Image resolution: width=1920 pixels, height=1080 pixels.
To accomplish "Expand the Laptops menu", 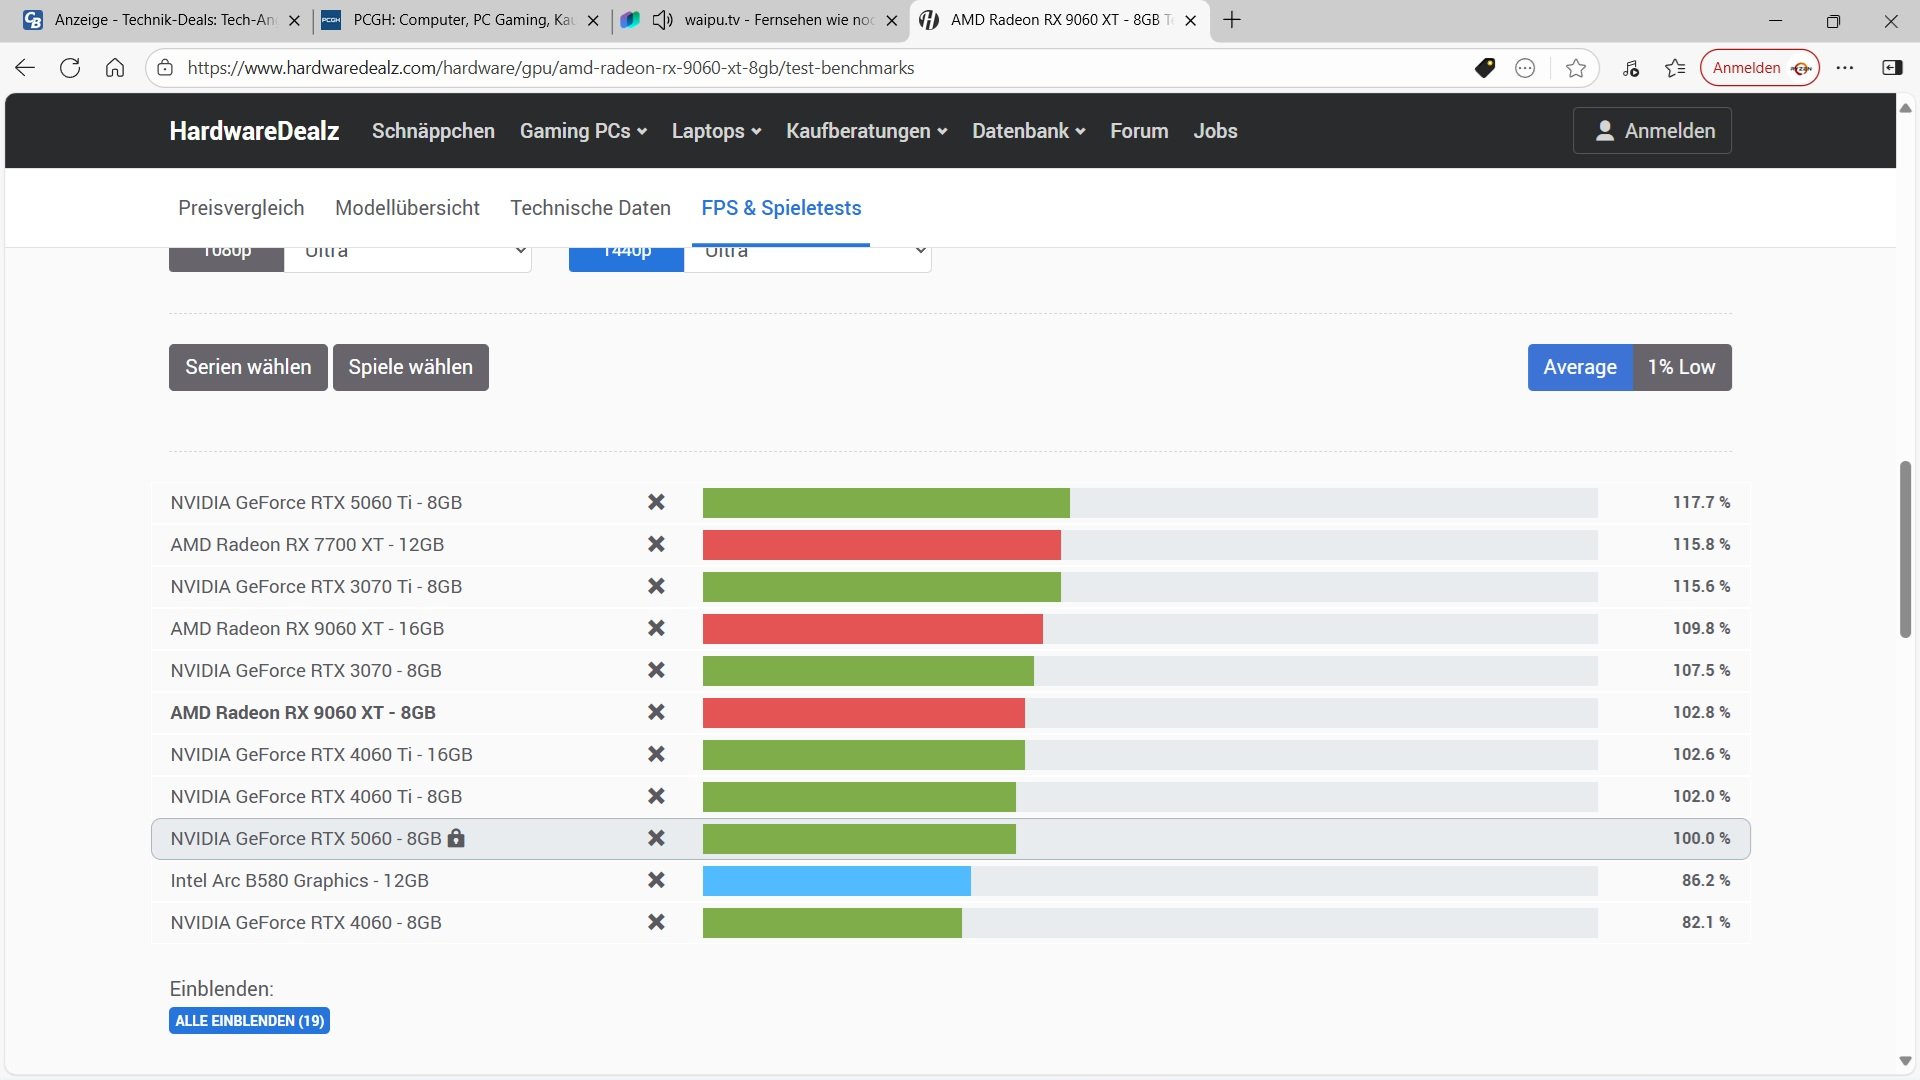I will (x=716, y=131).
